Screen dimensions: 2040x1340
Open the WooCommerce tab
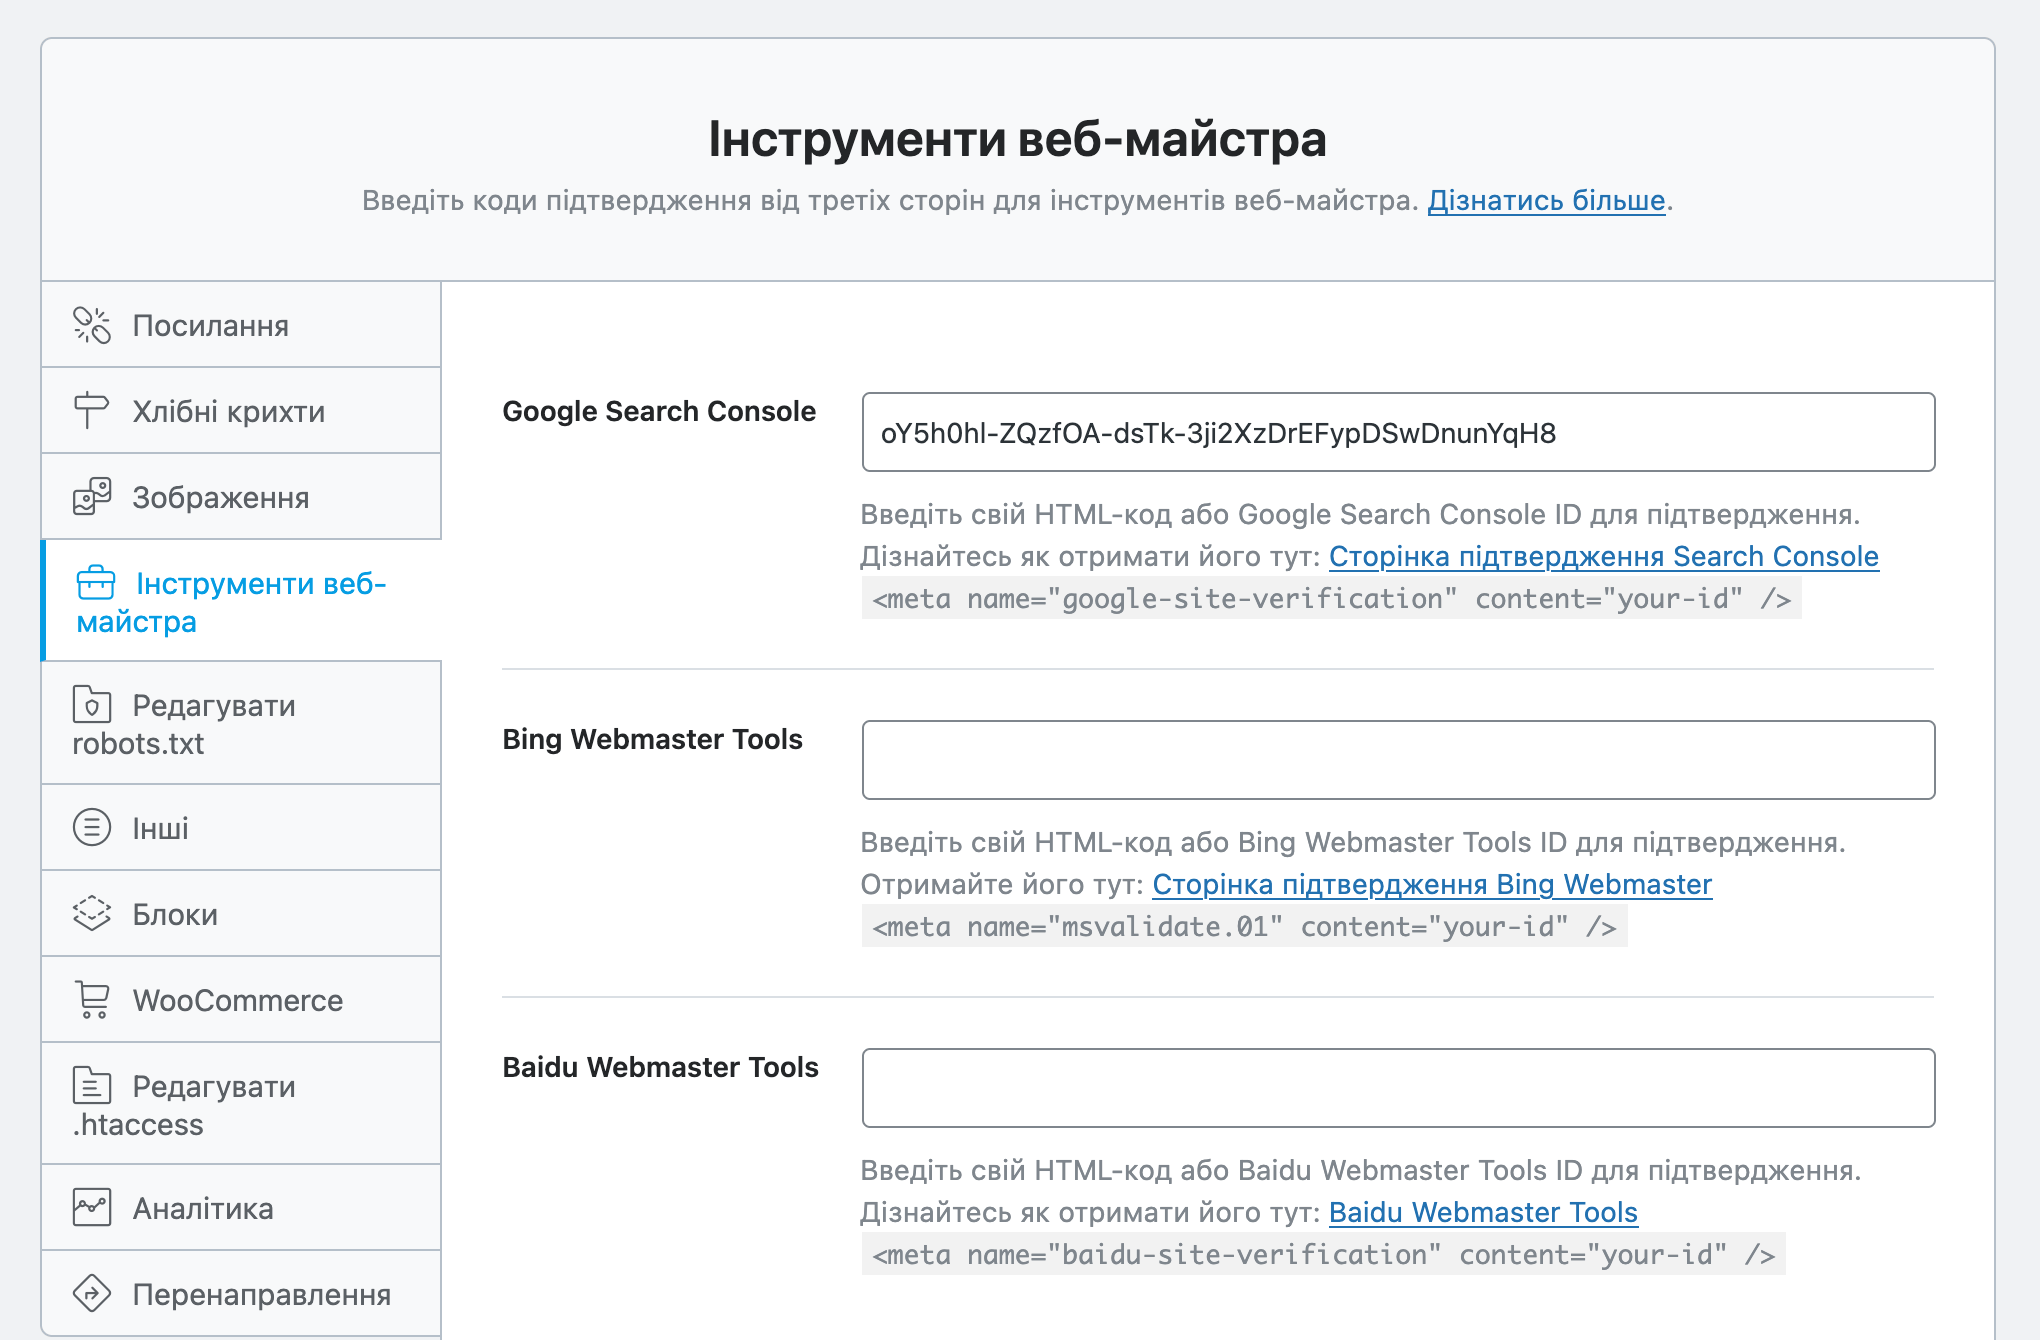[241, 1000]
